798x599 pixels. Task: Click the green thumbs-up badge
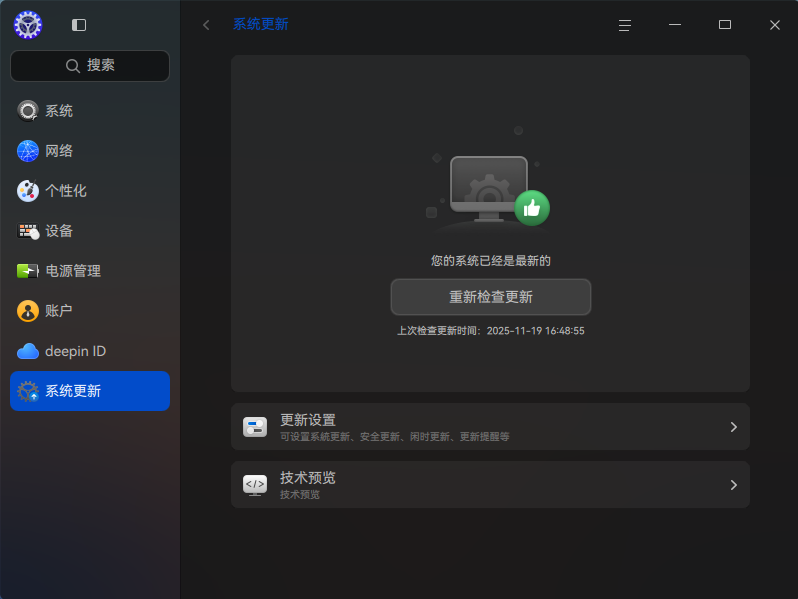[x=532, y=208]
